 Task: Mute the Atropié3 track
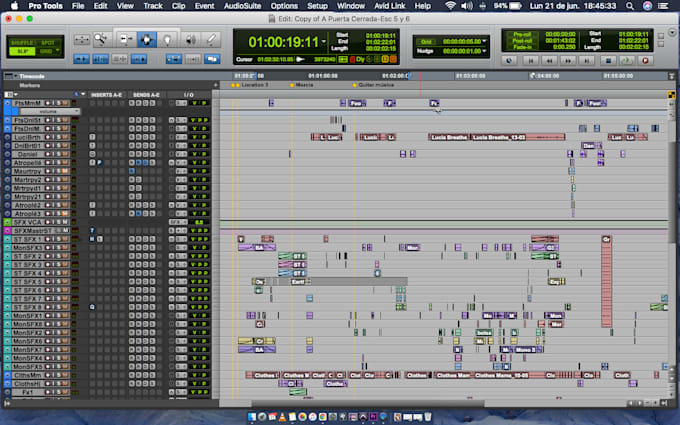click(x=65, y=213)
